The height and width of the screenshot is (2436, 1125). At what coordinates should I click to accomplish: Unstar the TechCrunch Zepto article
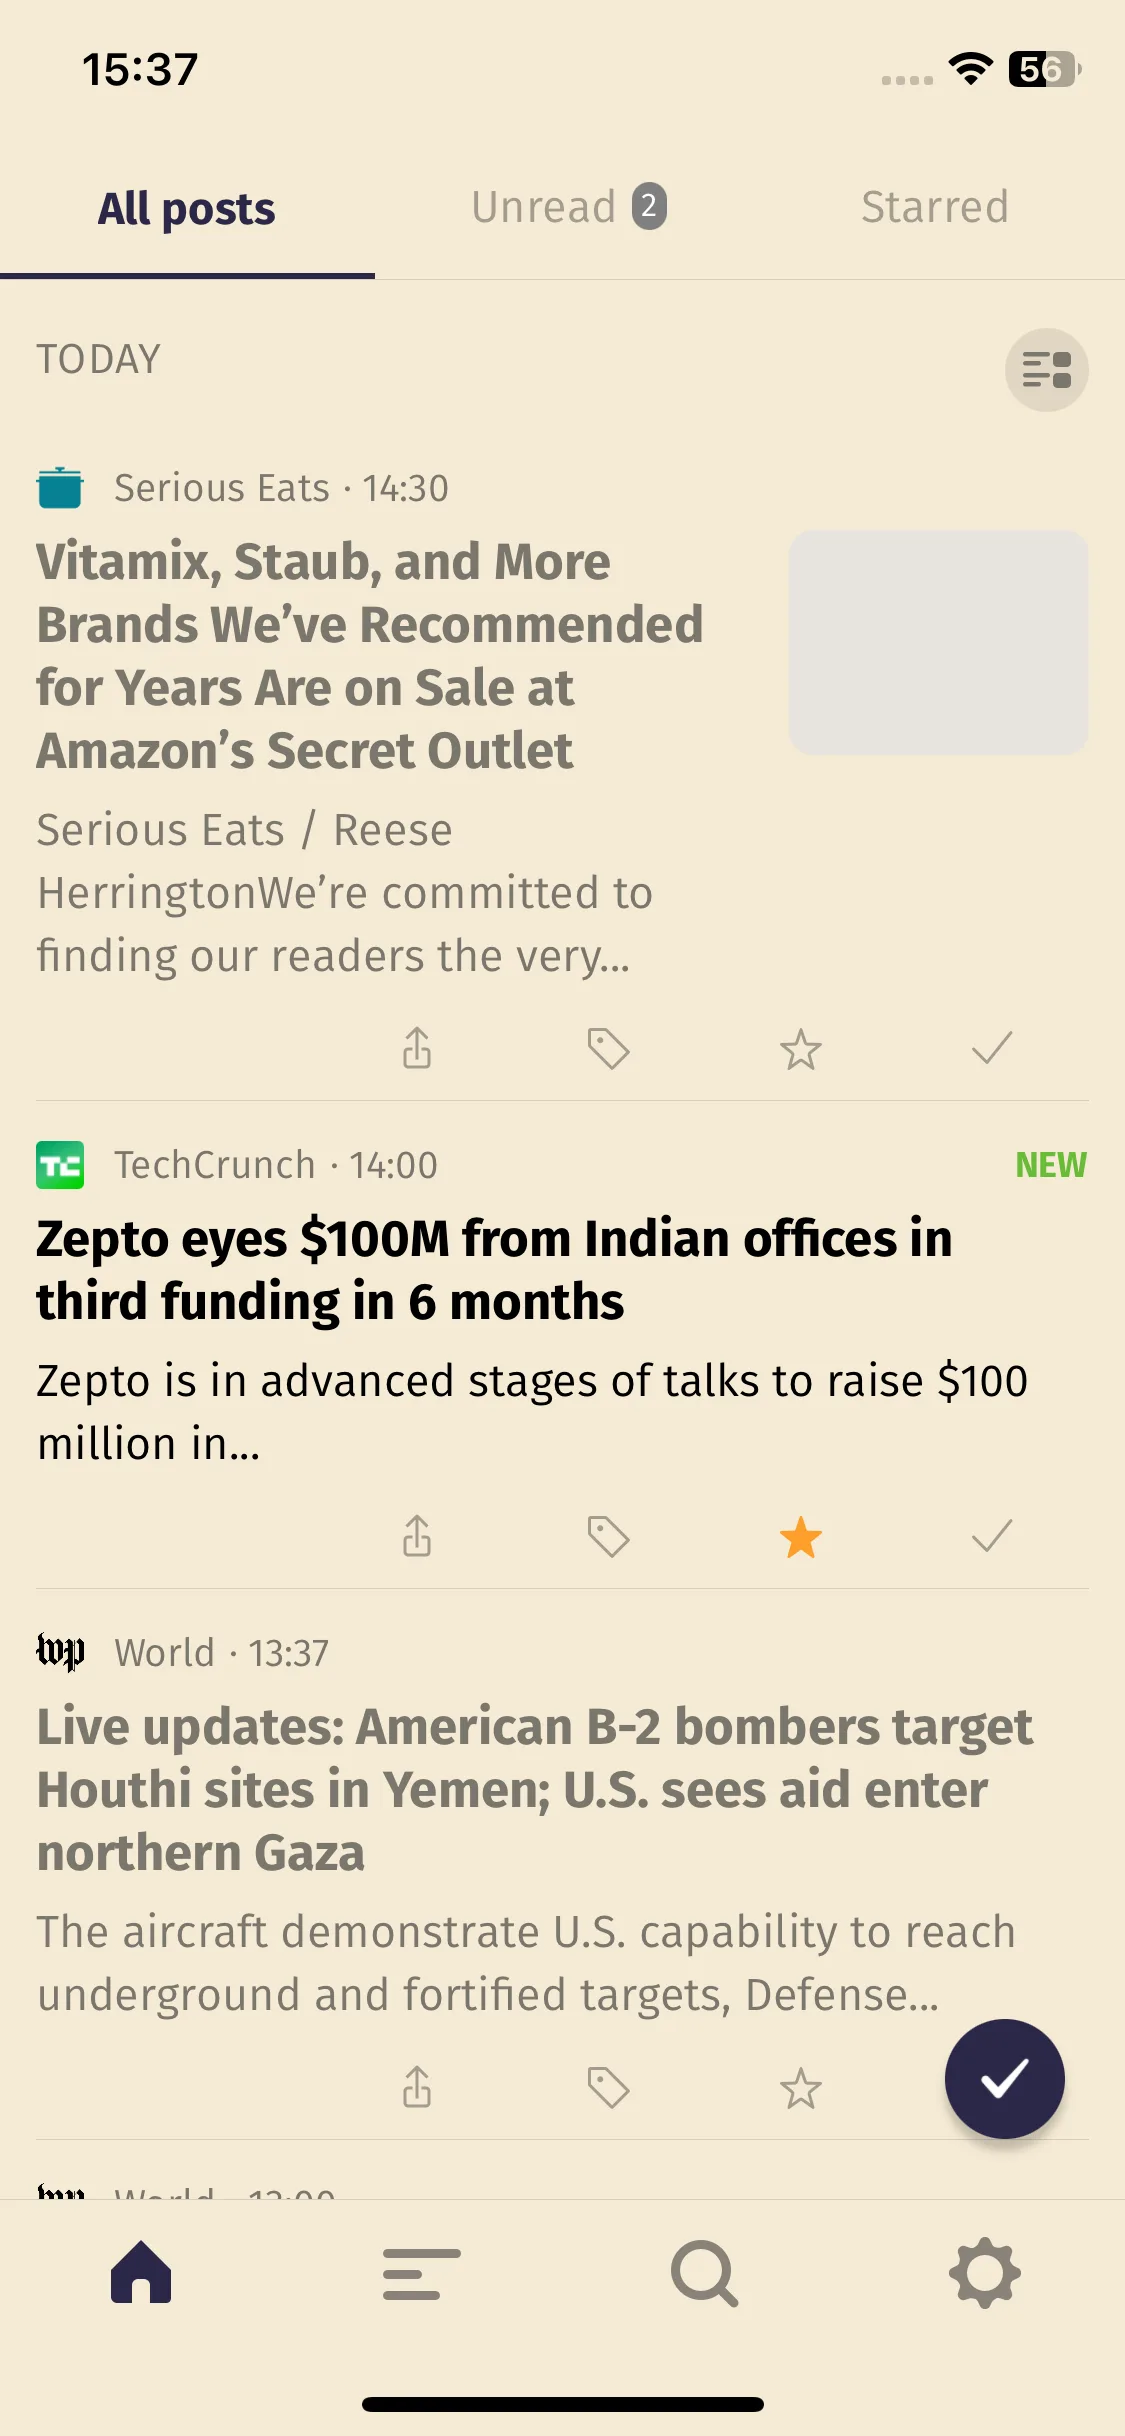click(801, 1538)
